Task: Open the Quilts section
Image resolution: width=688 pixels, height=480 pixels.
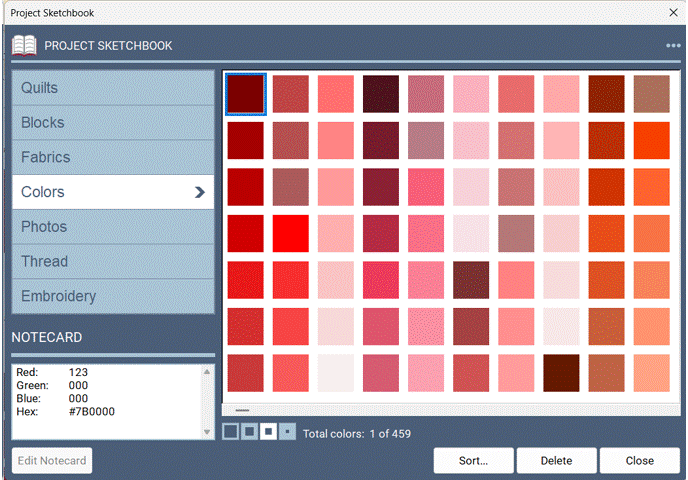Action: point(113,88)
